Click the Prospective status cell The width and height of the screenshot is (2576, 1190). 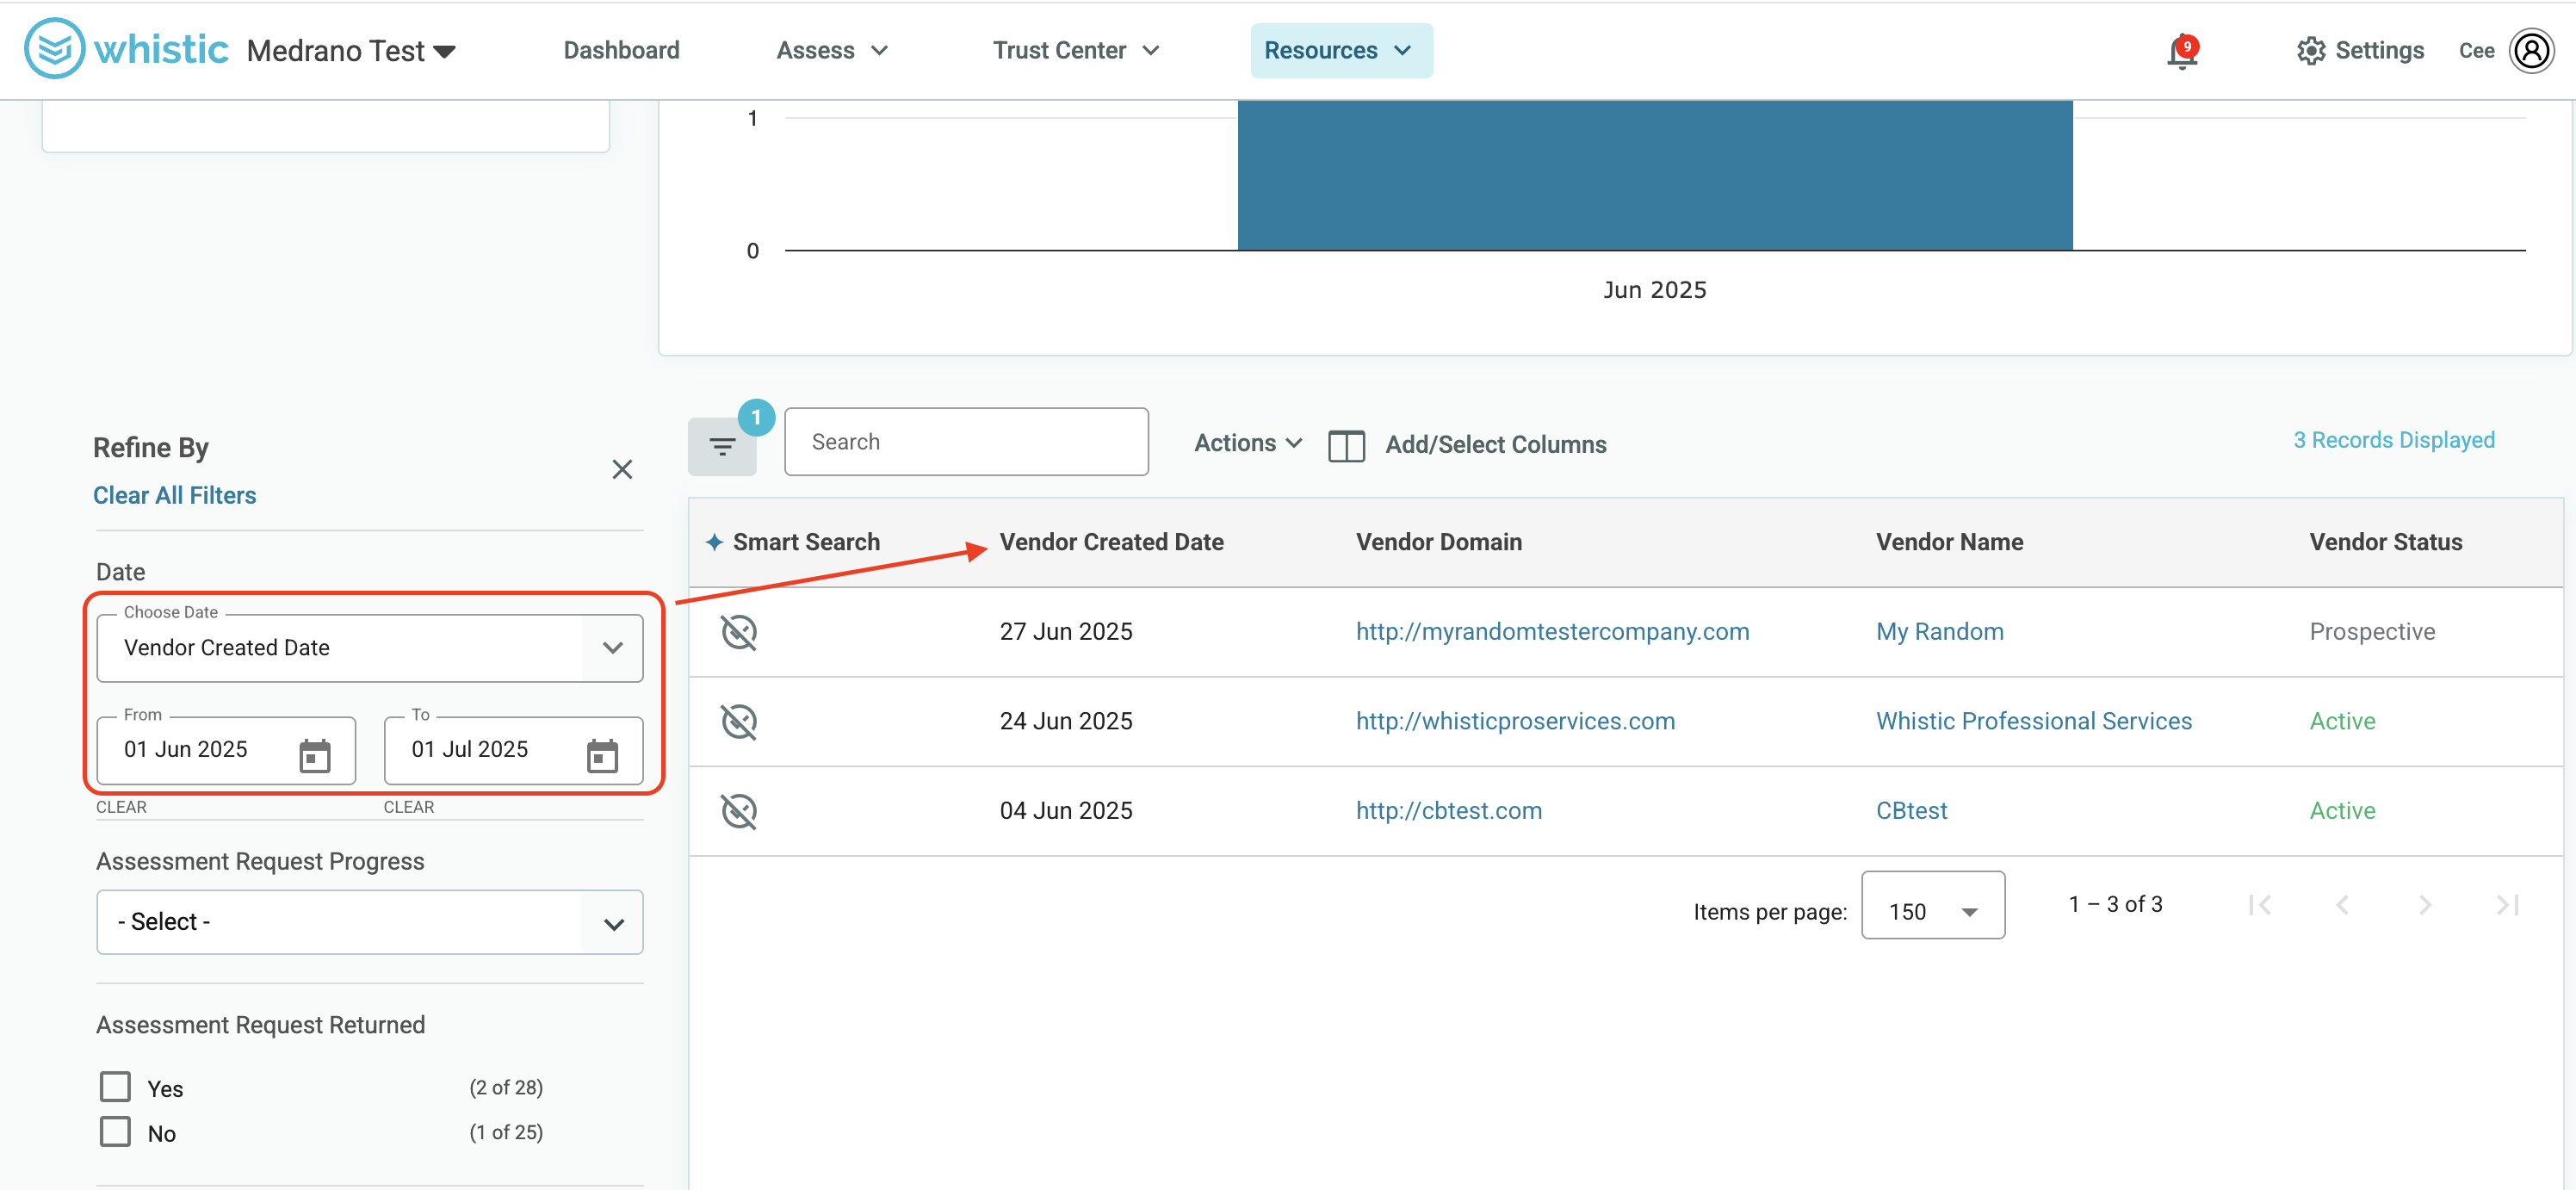click(2372, 632)
